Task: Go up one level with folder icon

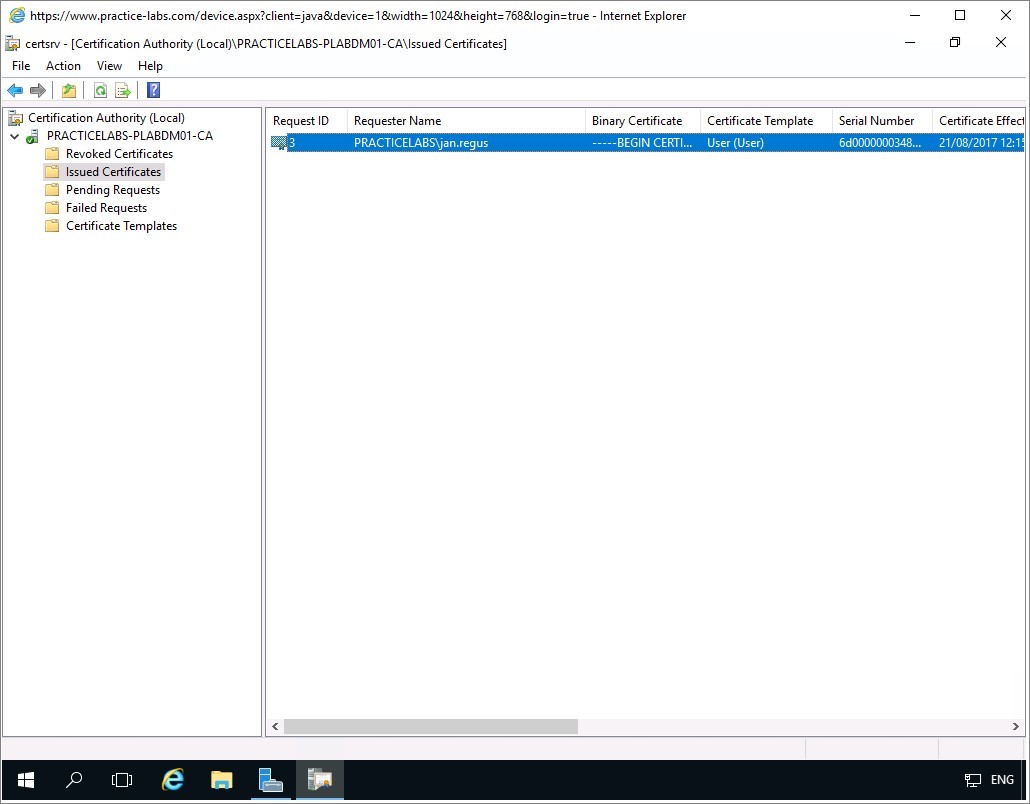Action: point(69,91)
